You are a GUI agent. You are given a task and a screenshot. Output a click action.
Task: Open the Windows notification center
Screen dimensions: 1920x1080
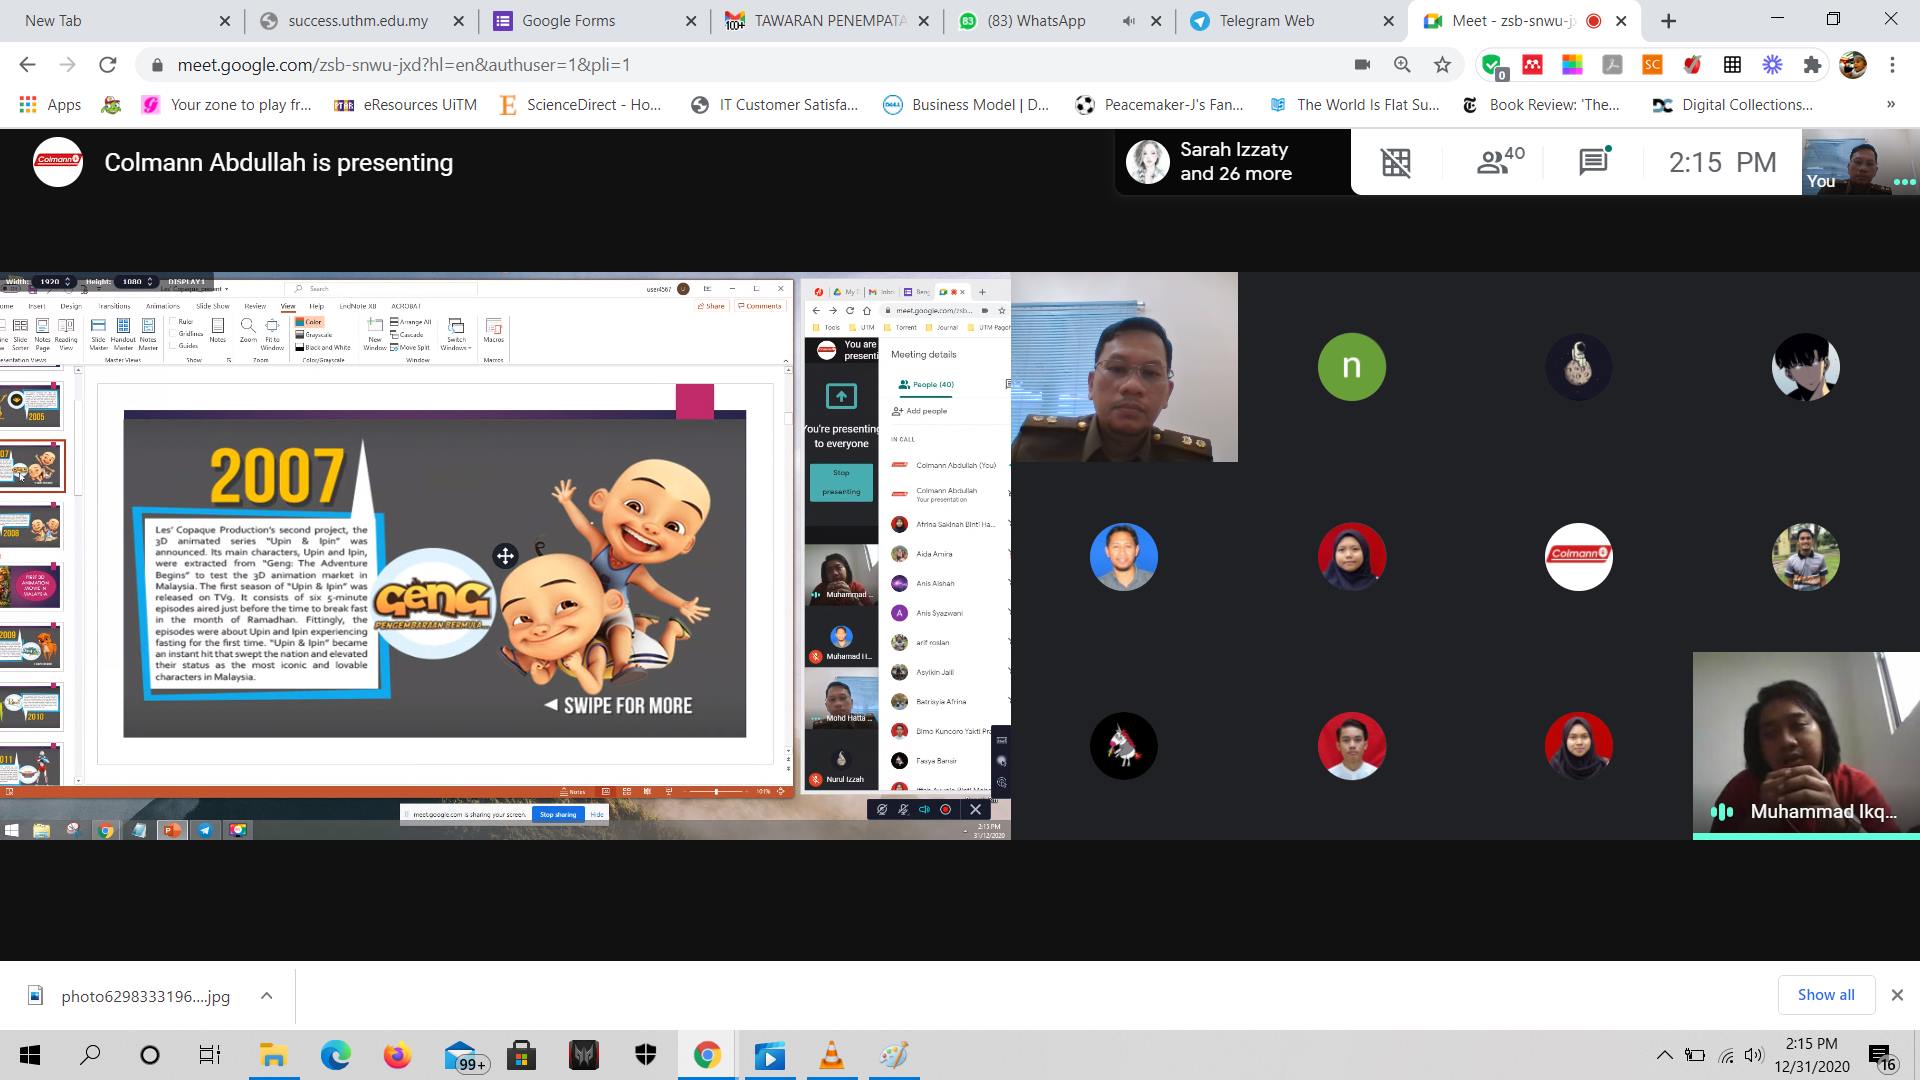(1881, 1058)
